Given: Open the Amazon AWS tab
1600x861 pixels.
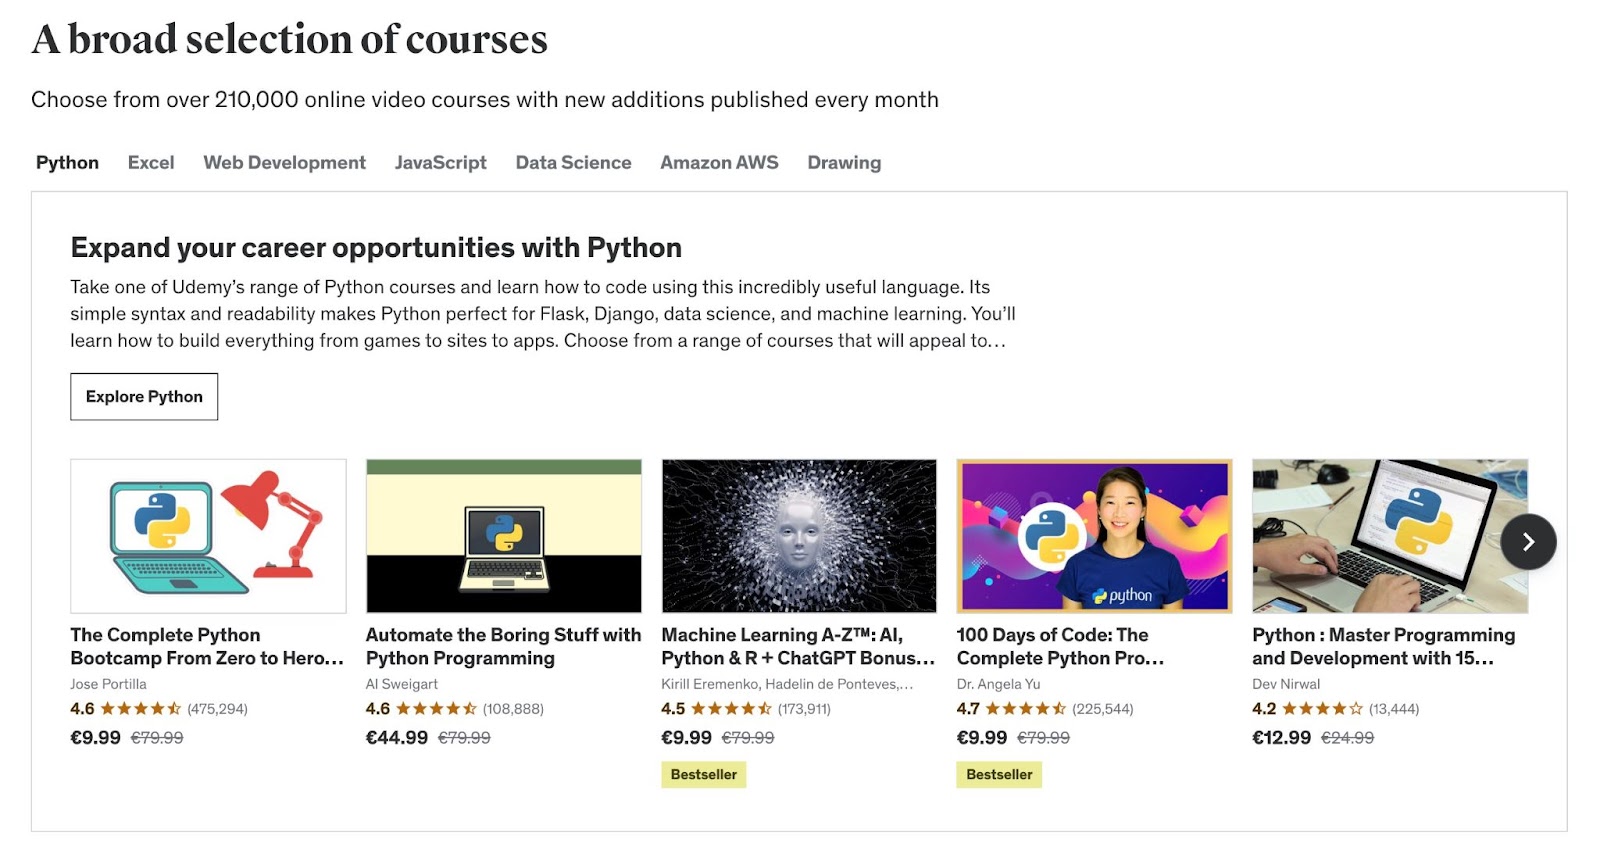Looking at the screenshot, I should (x=719, y=162).
